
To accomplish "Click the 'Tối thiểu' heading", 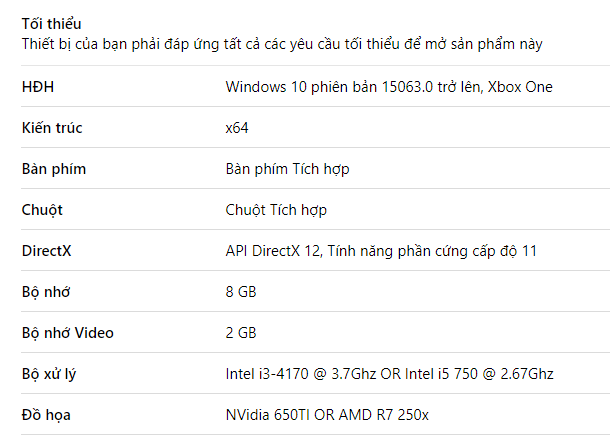I will pyautogui.click(x=51, y=24).
